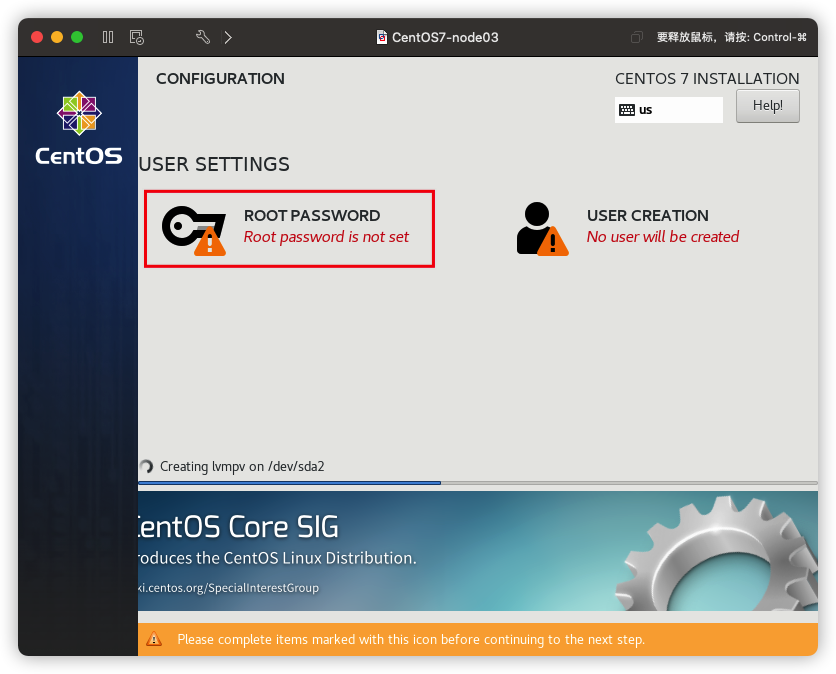The width and height of the screenshot is (836, 674).
Task: Open virtual machine settings via the wrench icon
Action: pos(203,37)
